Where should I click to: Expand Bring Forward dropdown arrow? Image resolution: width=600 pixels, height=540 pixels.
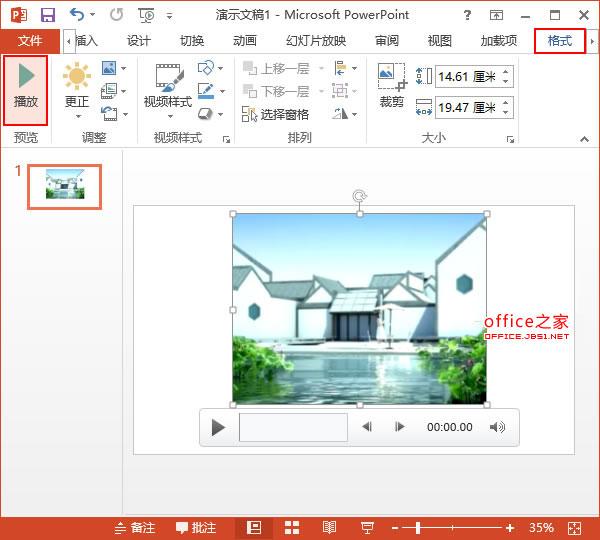coord(321,69)
